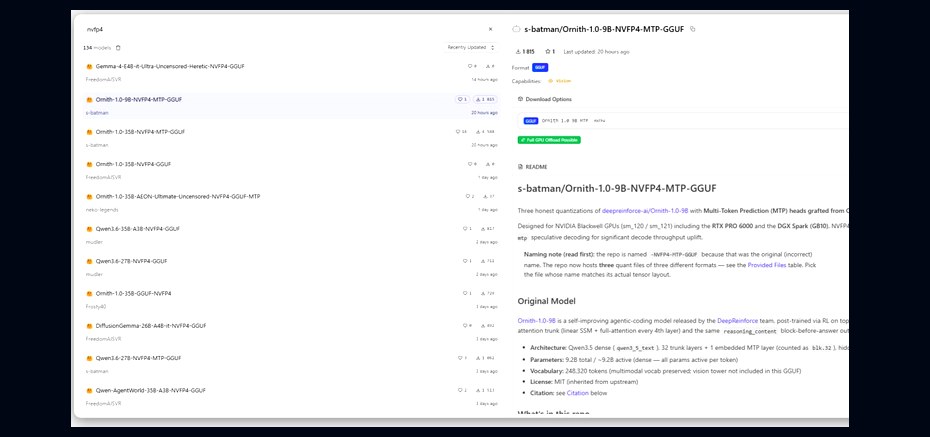The image size is (930, 437).
Task: Click 'Last updated: 20 hours ago' text
Action: [x=596, y=52]
